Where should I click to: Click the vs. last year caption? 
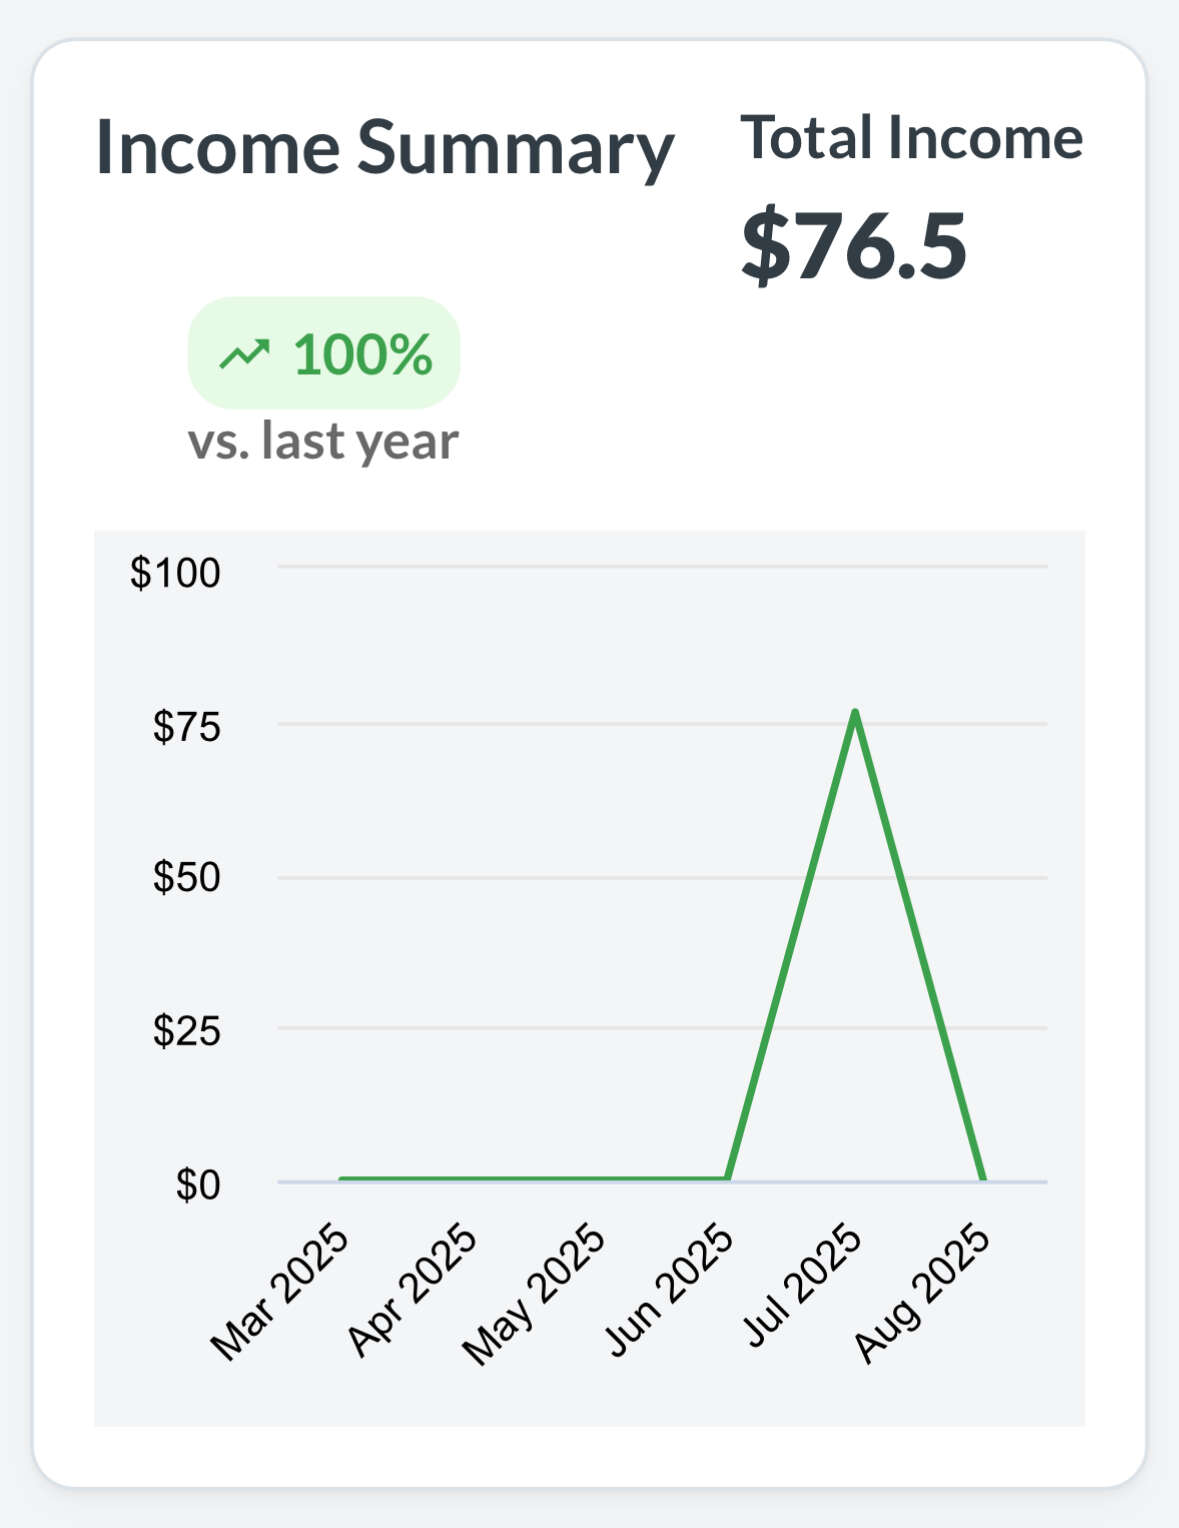pyautogui.click(x=323, y=441)
